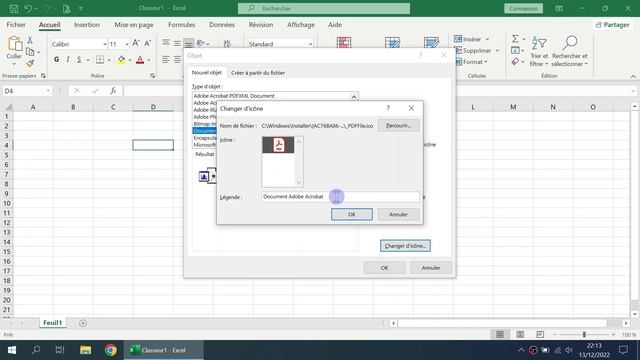Open the Insertion ribbon tab
Viewport: 640px width, 360px height.
click(x=87, y=25)
